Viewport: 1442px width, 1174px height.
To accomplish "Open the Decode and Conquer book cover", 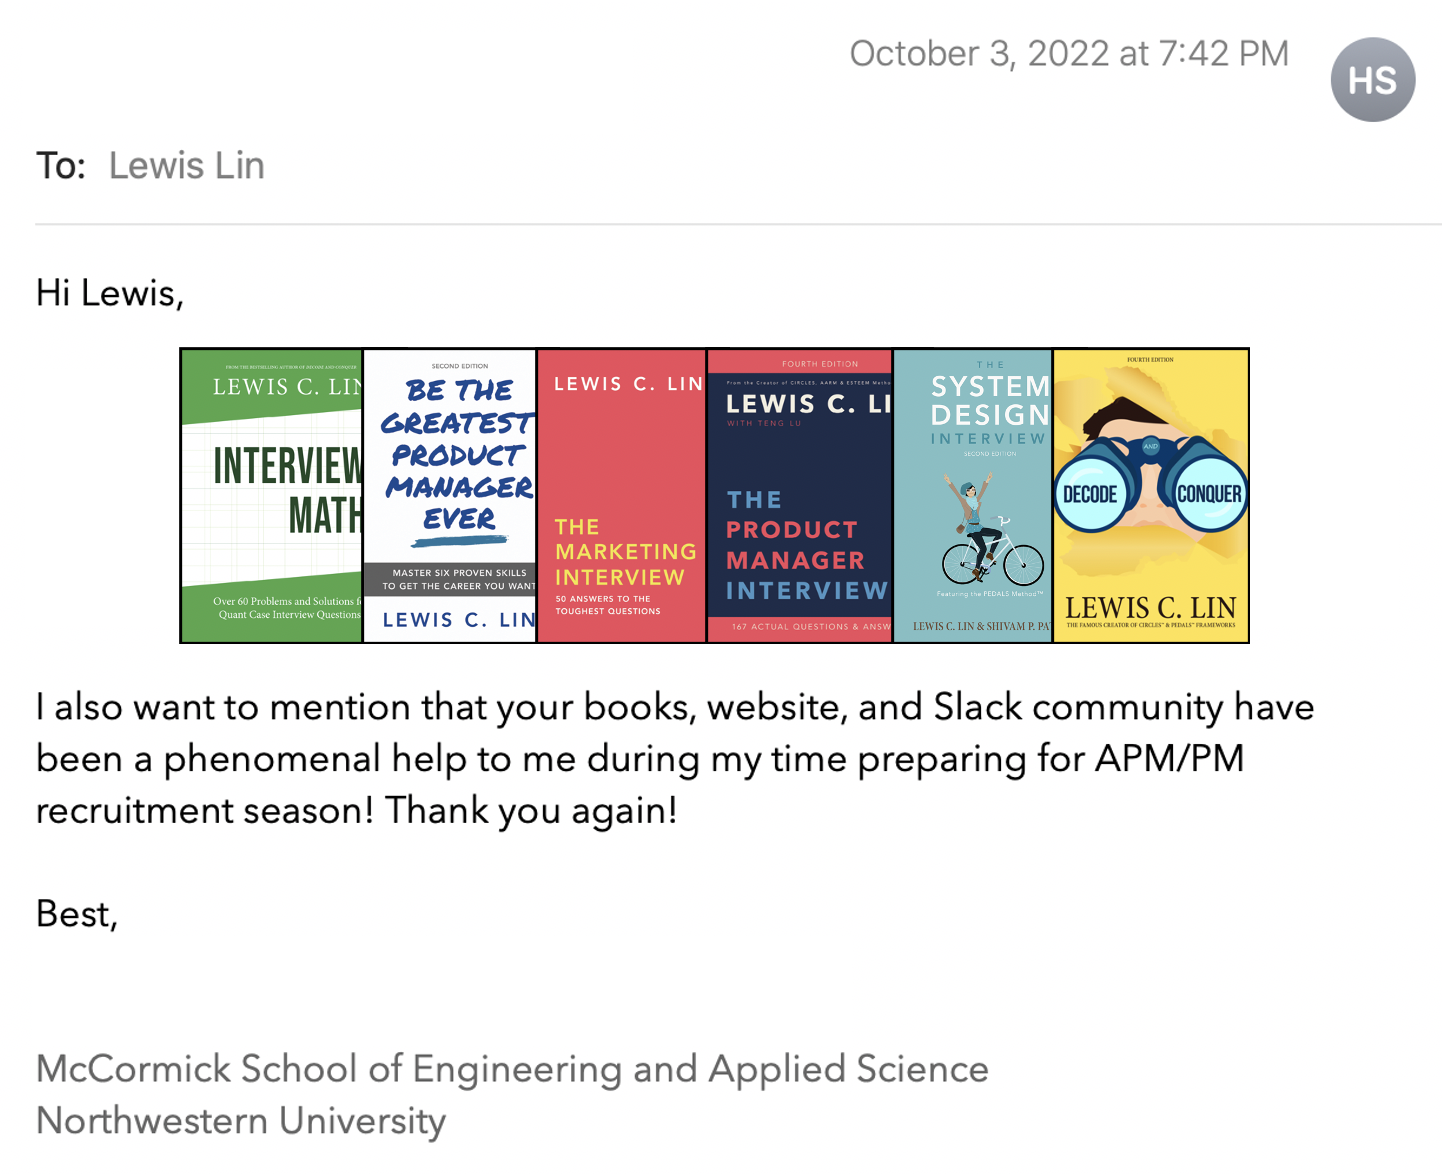I will click(1151, 496).
